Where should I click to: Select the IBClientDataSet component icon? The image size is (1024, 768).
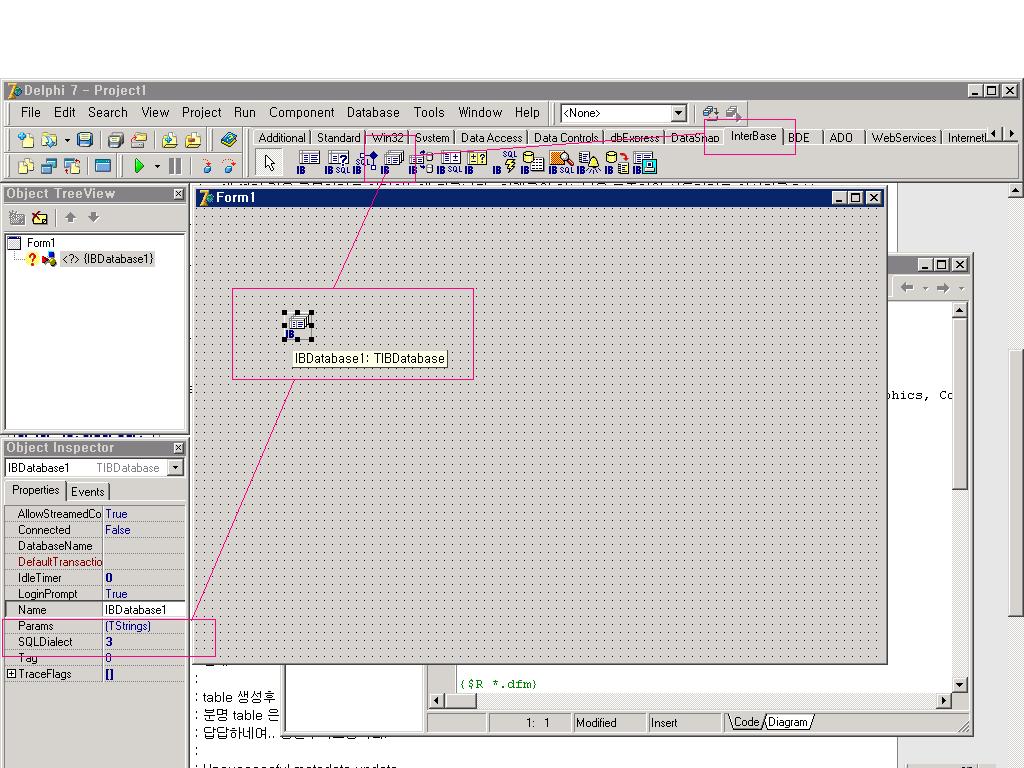click(x=645, y=163)
